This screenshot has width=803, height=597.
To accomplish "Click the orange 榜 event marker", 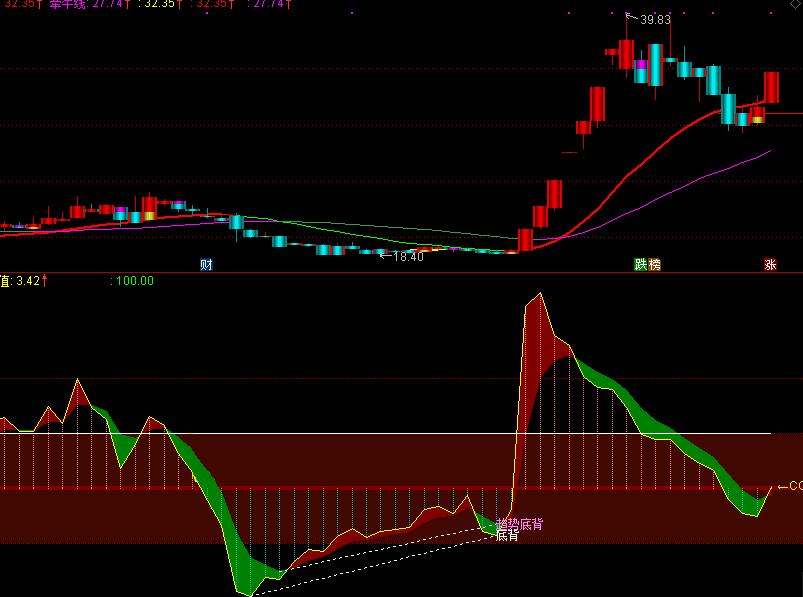I will coord(654,265).
